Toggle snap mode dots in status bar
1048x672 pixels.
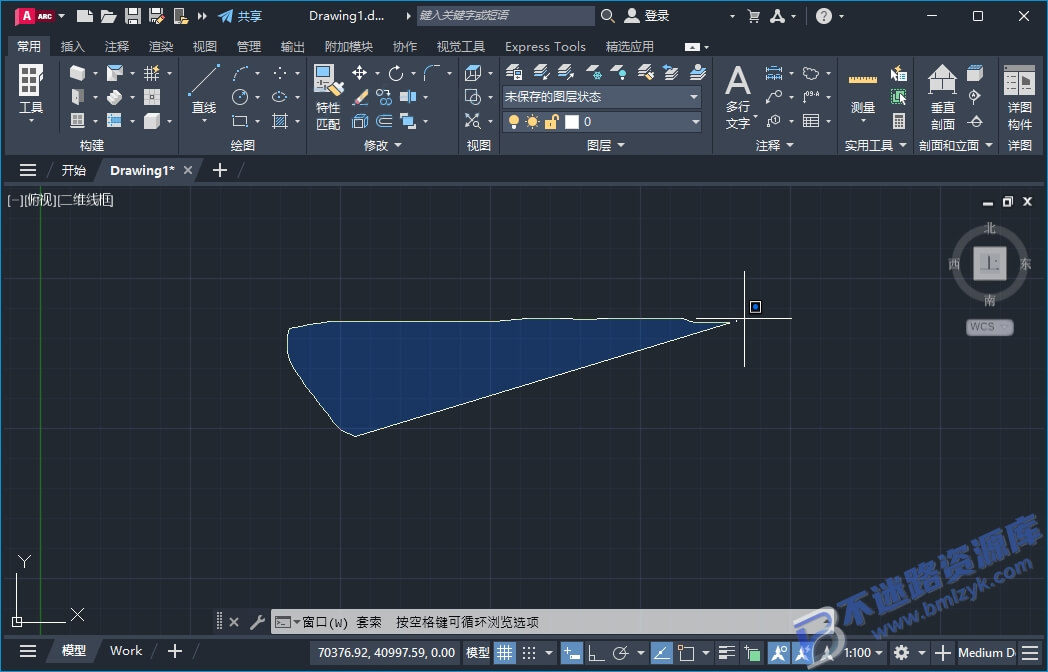tap(529, 652)
